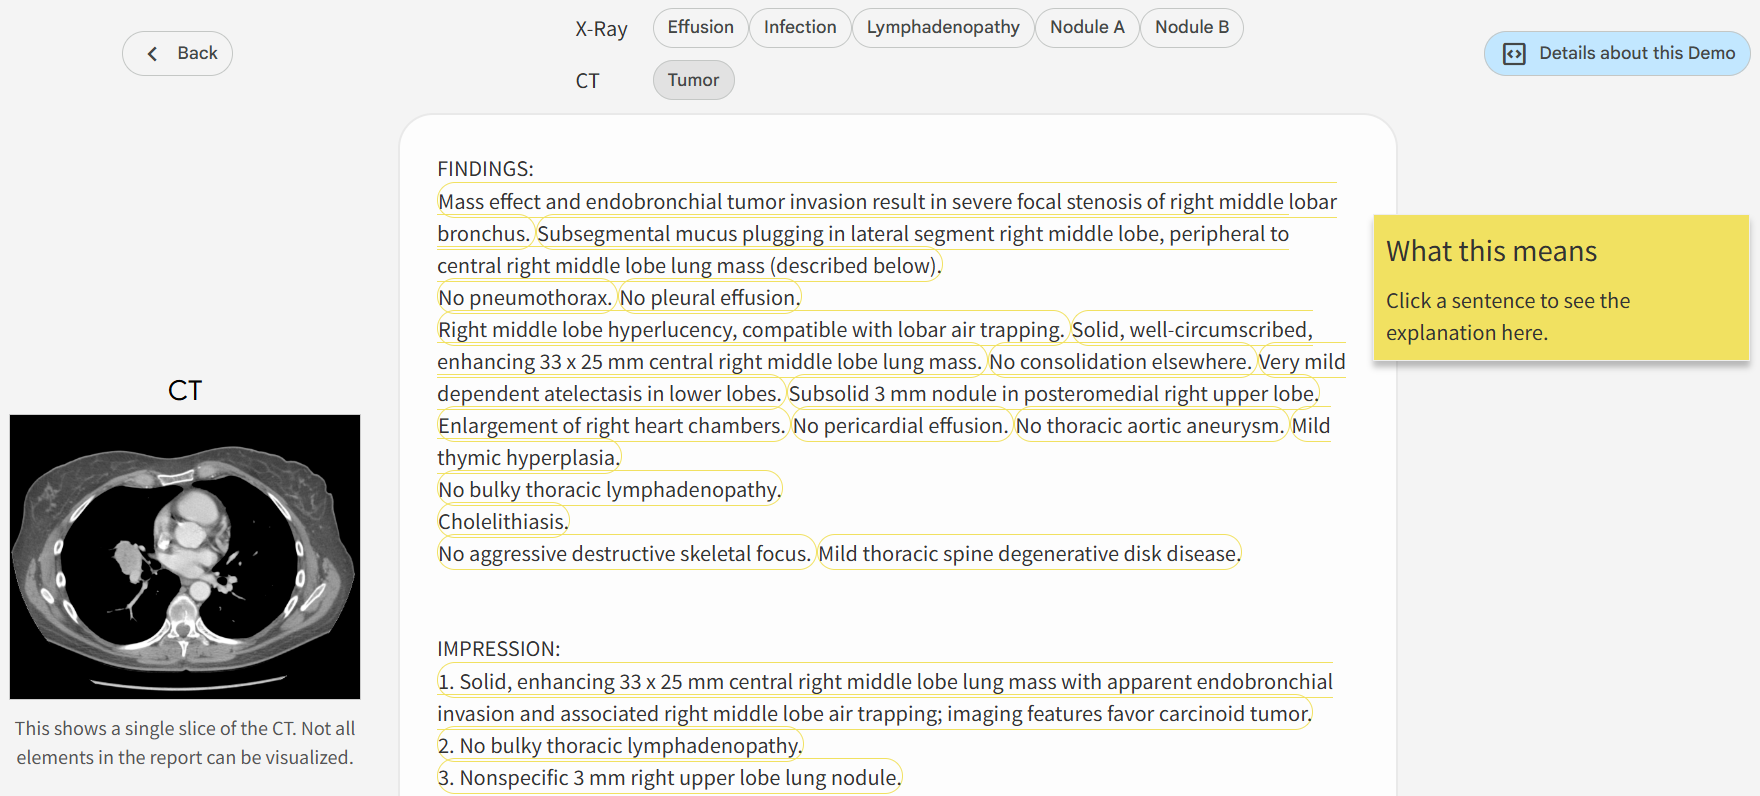Click the 'No pleural effusion.' sentence
This screenshot has width=1760, height=796.
(x=709, y=298)
